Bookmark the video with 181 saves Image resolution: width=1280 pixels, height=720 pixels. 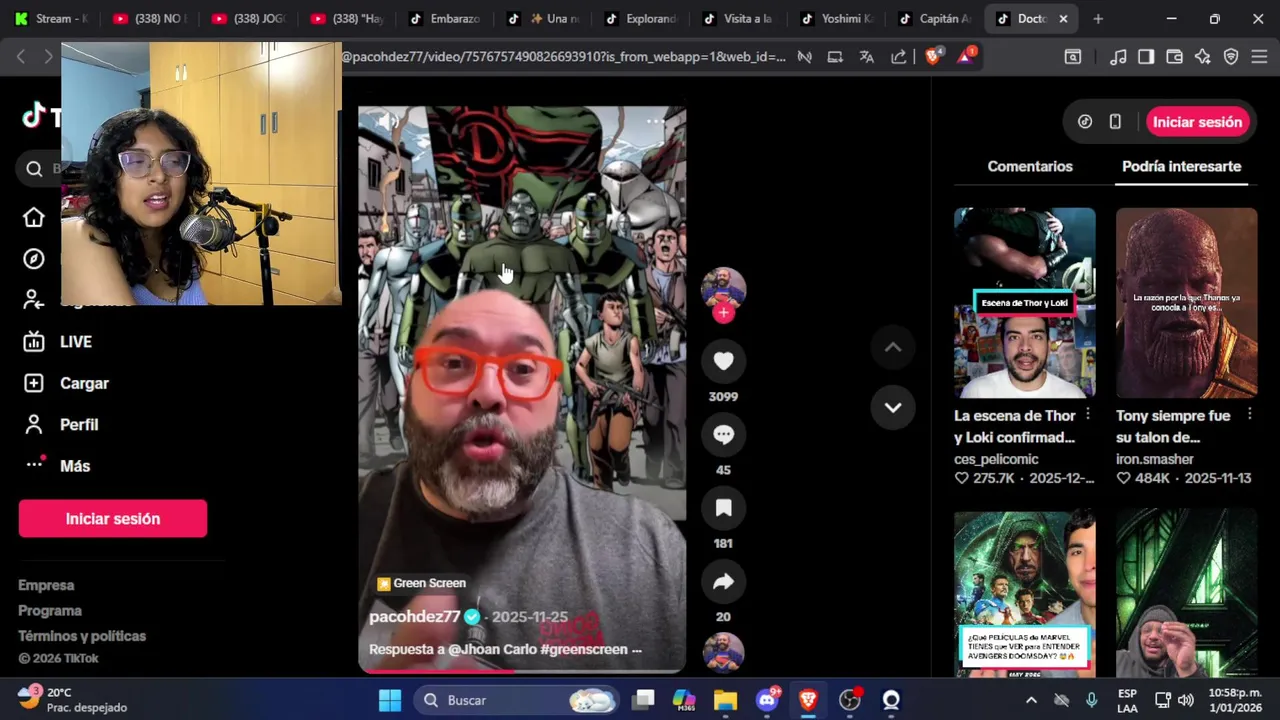723,508
